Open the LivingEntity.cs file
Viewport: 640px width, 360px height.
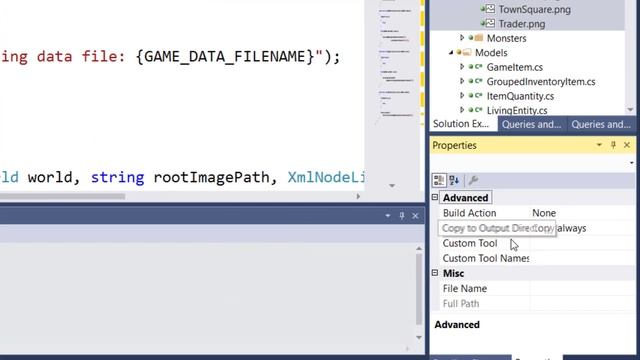click(517, 110)
